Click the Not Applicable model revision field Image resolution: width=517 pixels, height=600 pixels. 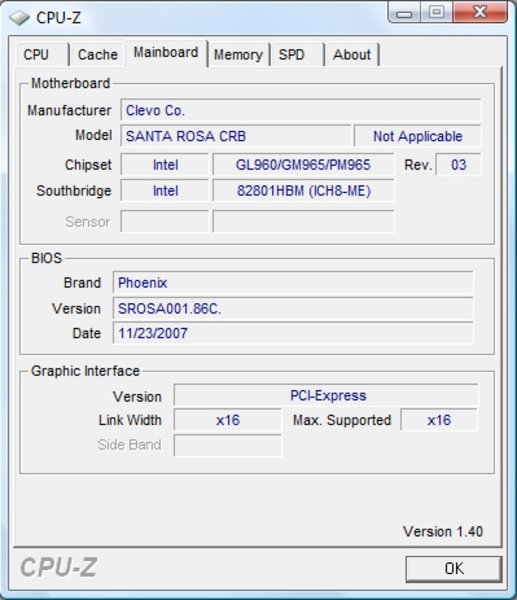418,136
